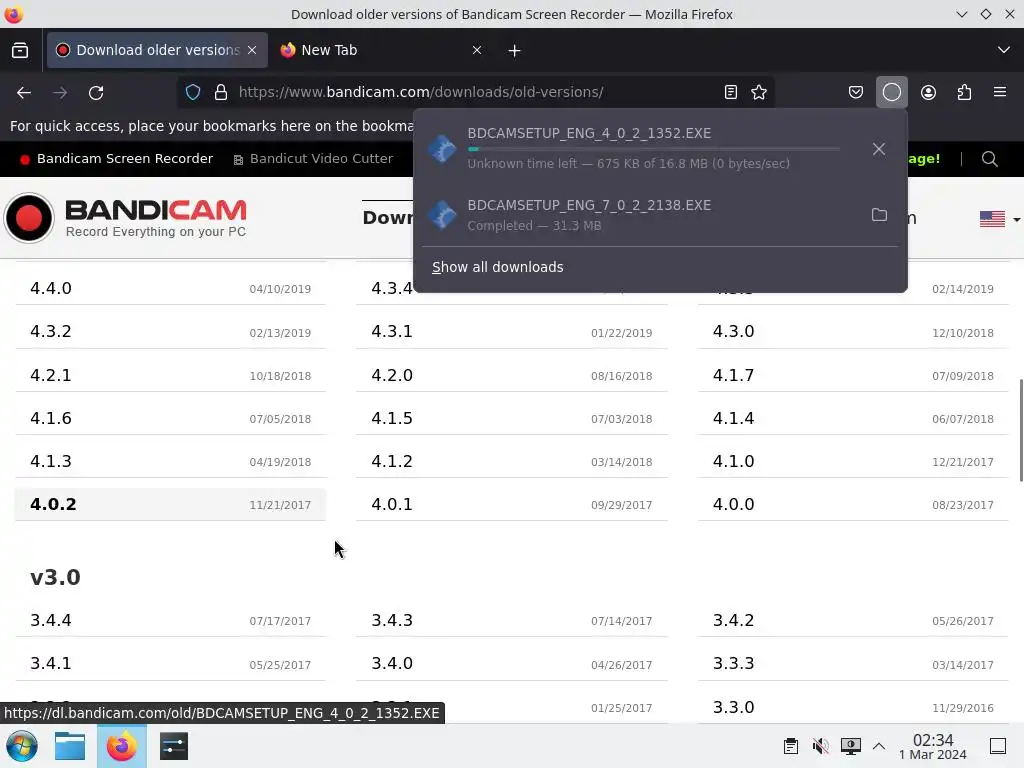
Task: Click Show all downloads
Action: coord(498,267)
